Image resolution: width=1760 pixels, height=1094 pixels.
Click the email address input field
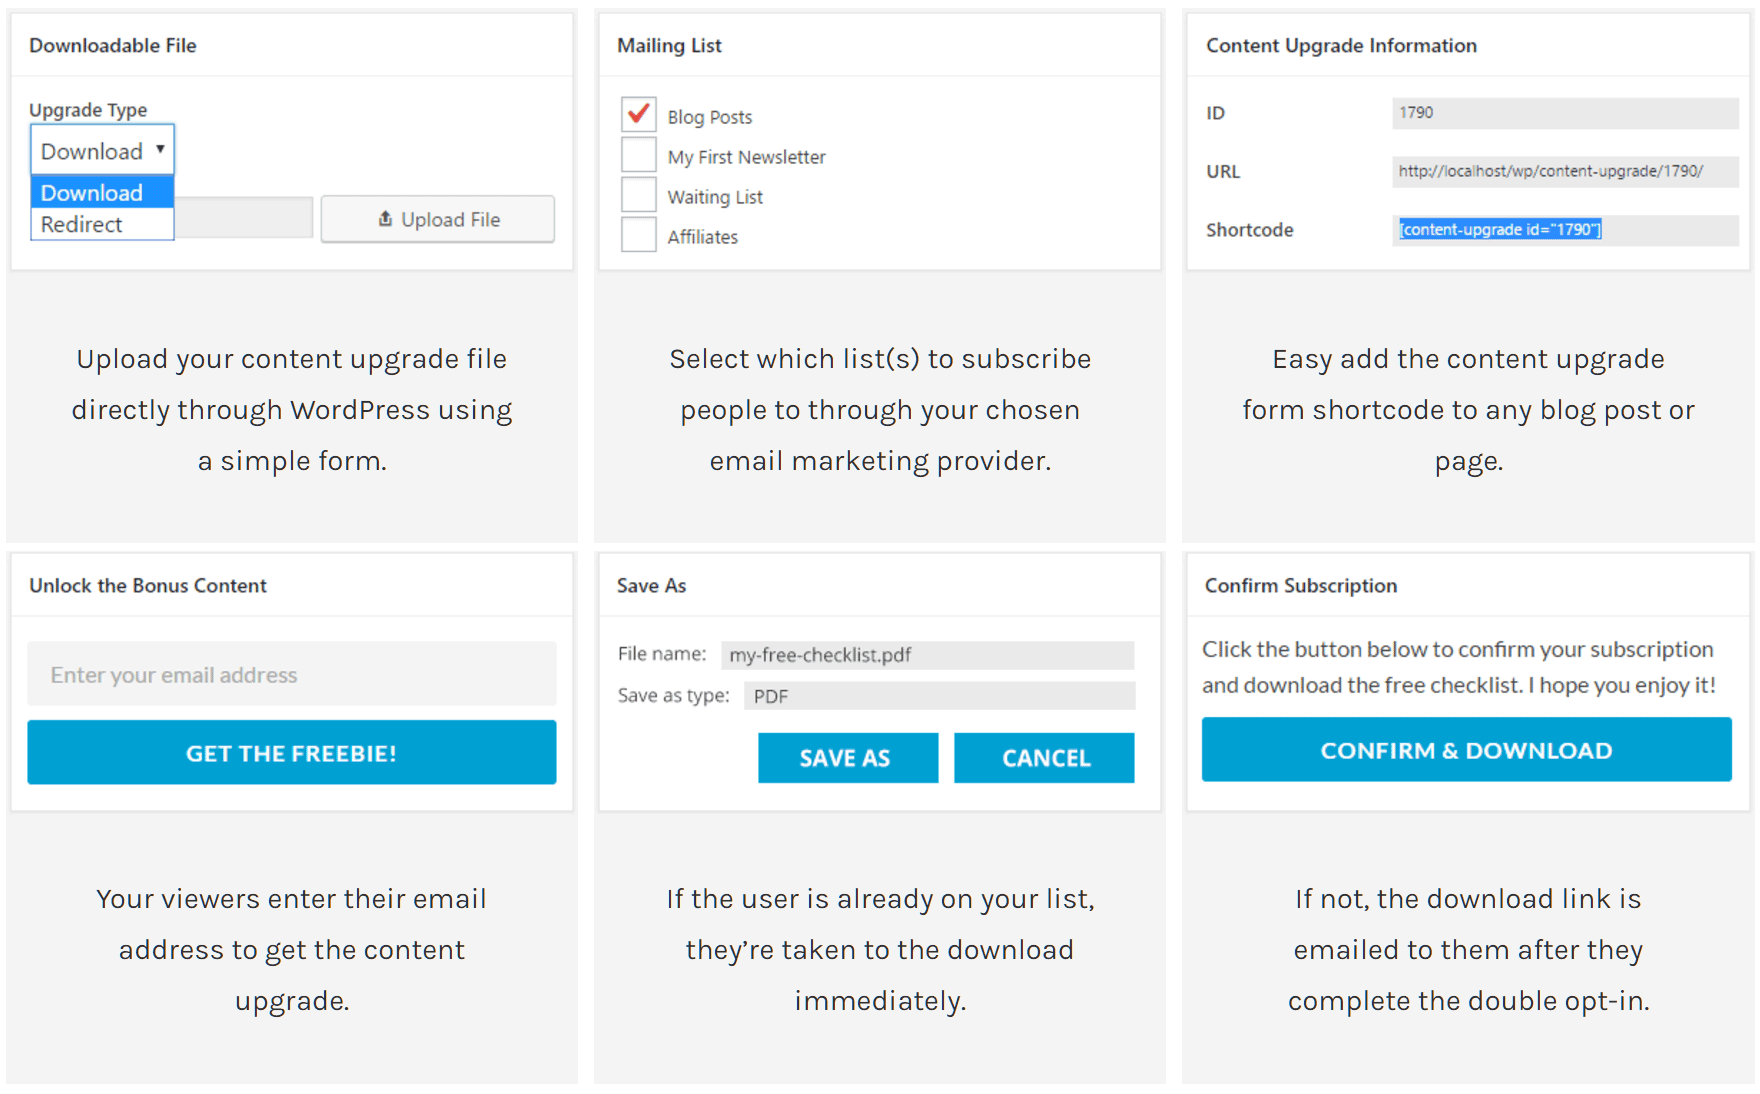point(291,673)
